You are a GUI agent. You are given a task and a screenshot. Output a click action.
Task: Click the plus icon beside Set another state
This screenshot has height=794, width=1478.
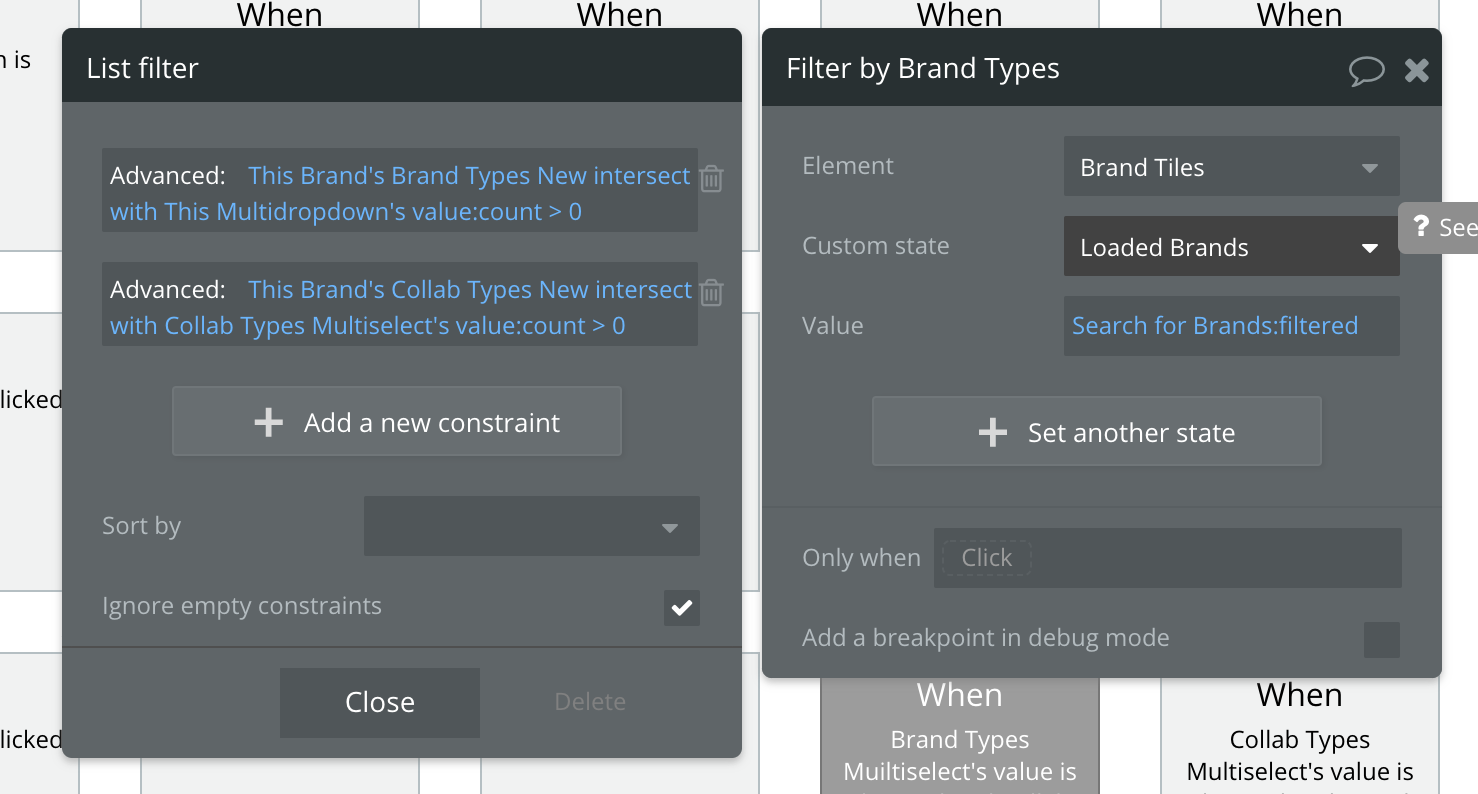tap(992, 433)
